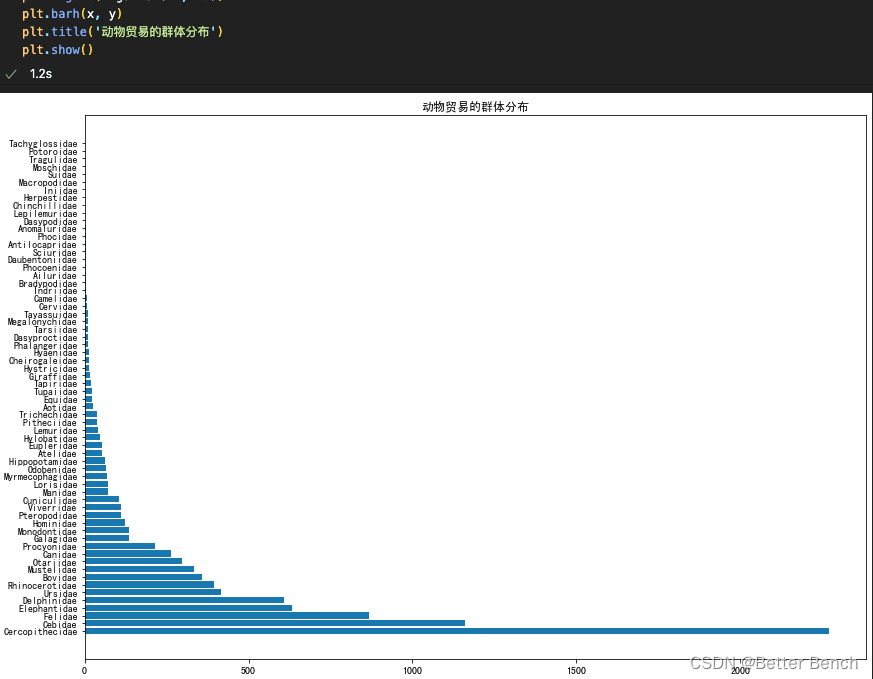Screen dimensions: 873x679
Task: Click the plt.title code line
Action: (122, 32)
